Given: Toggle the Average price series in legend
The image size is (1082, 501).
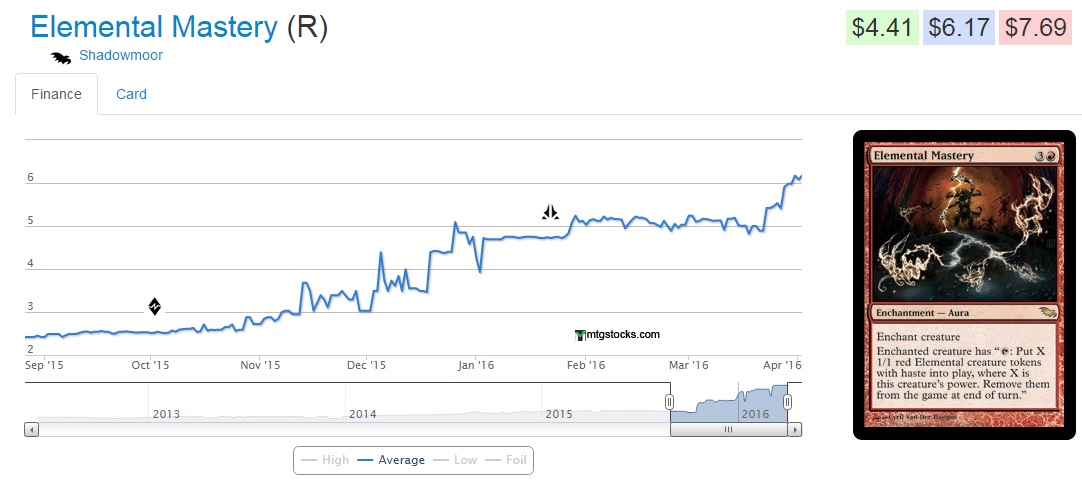Looking at the screenshot, I should (x=391, y=460).
